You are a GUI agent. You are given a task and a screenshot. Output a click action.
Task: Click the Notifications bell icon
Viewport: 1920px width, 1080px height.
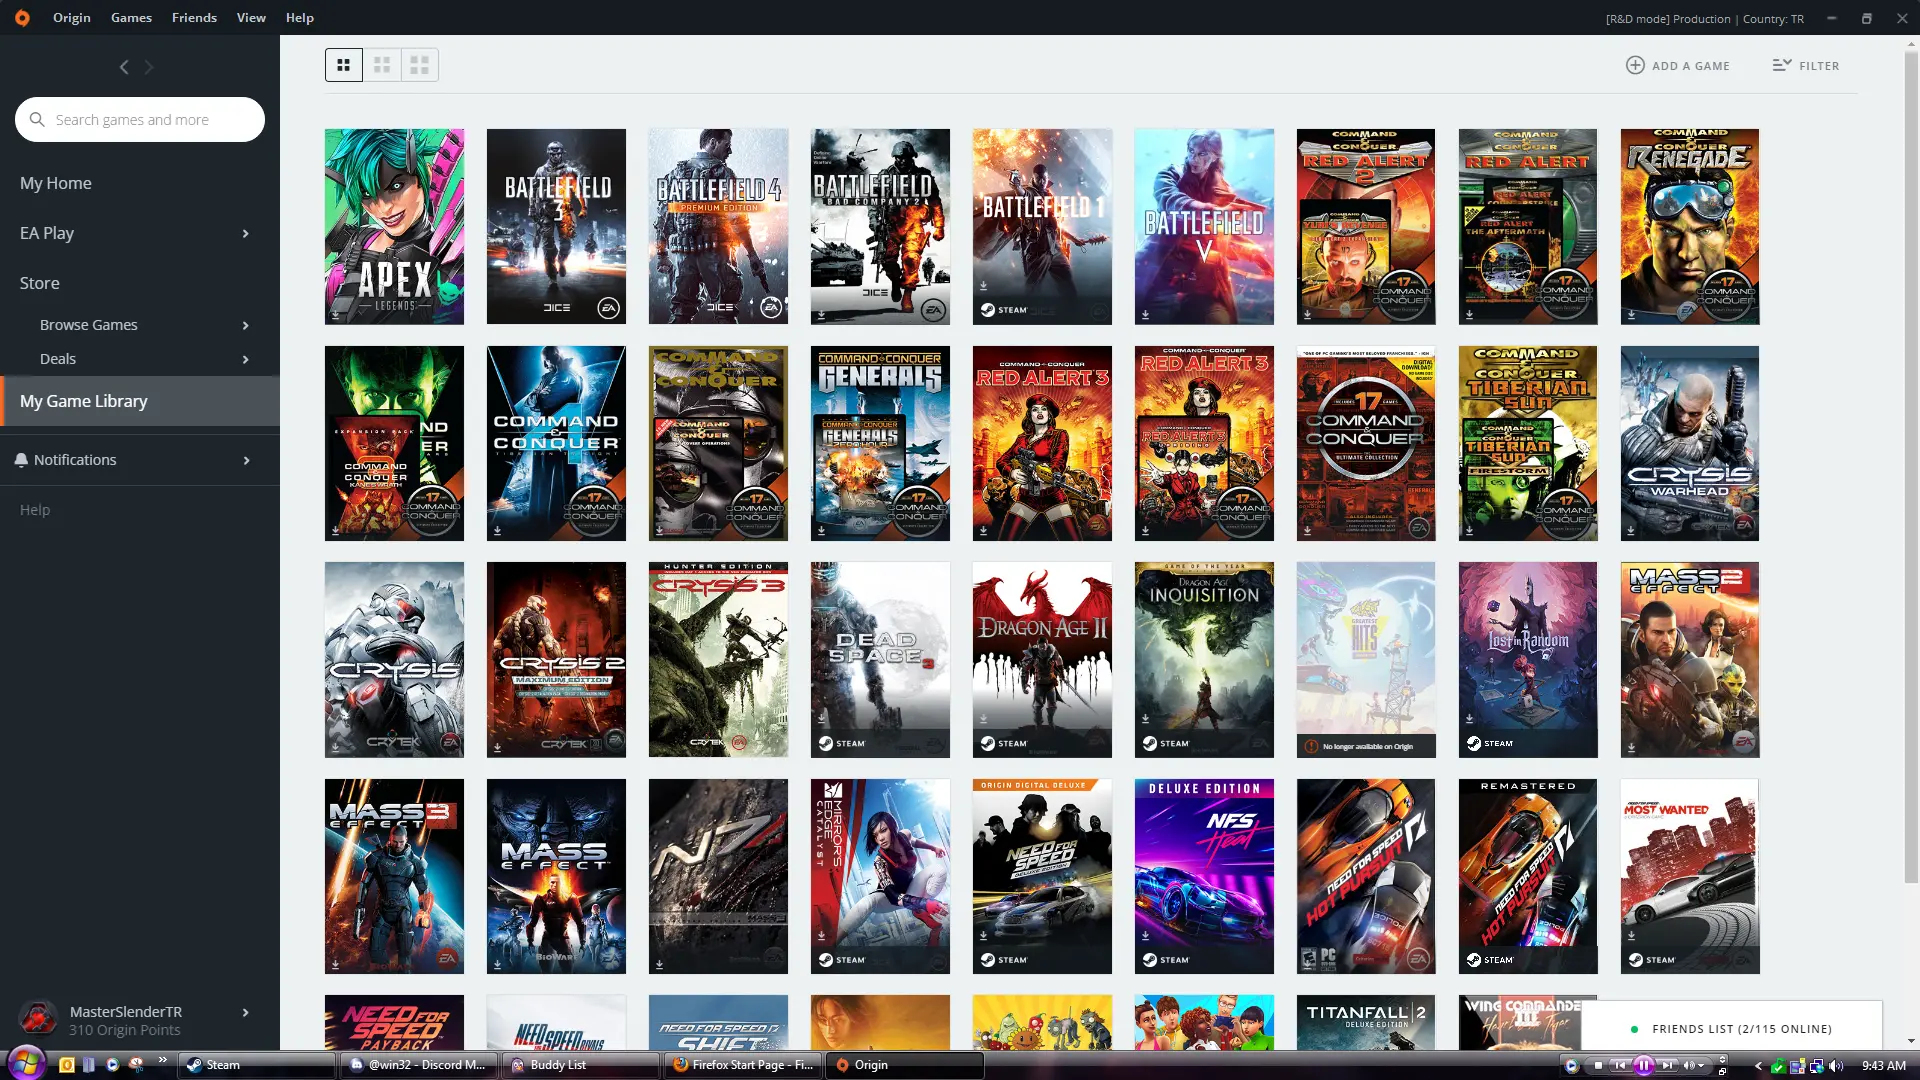(x=21, y=460)
